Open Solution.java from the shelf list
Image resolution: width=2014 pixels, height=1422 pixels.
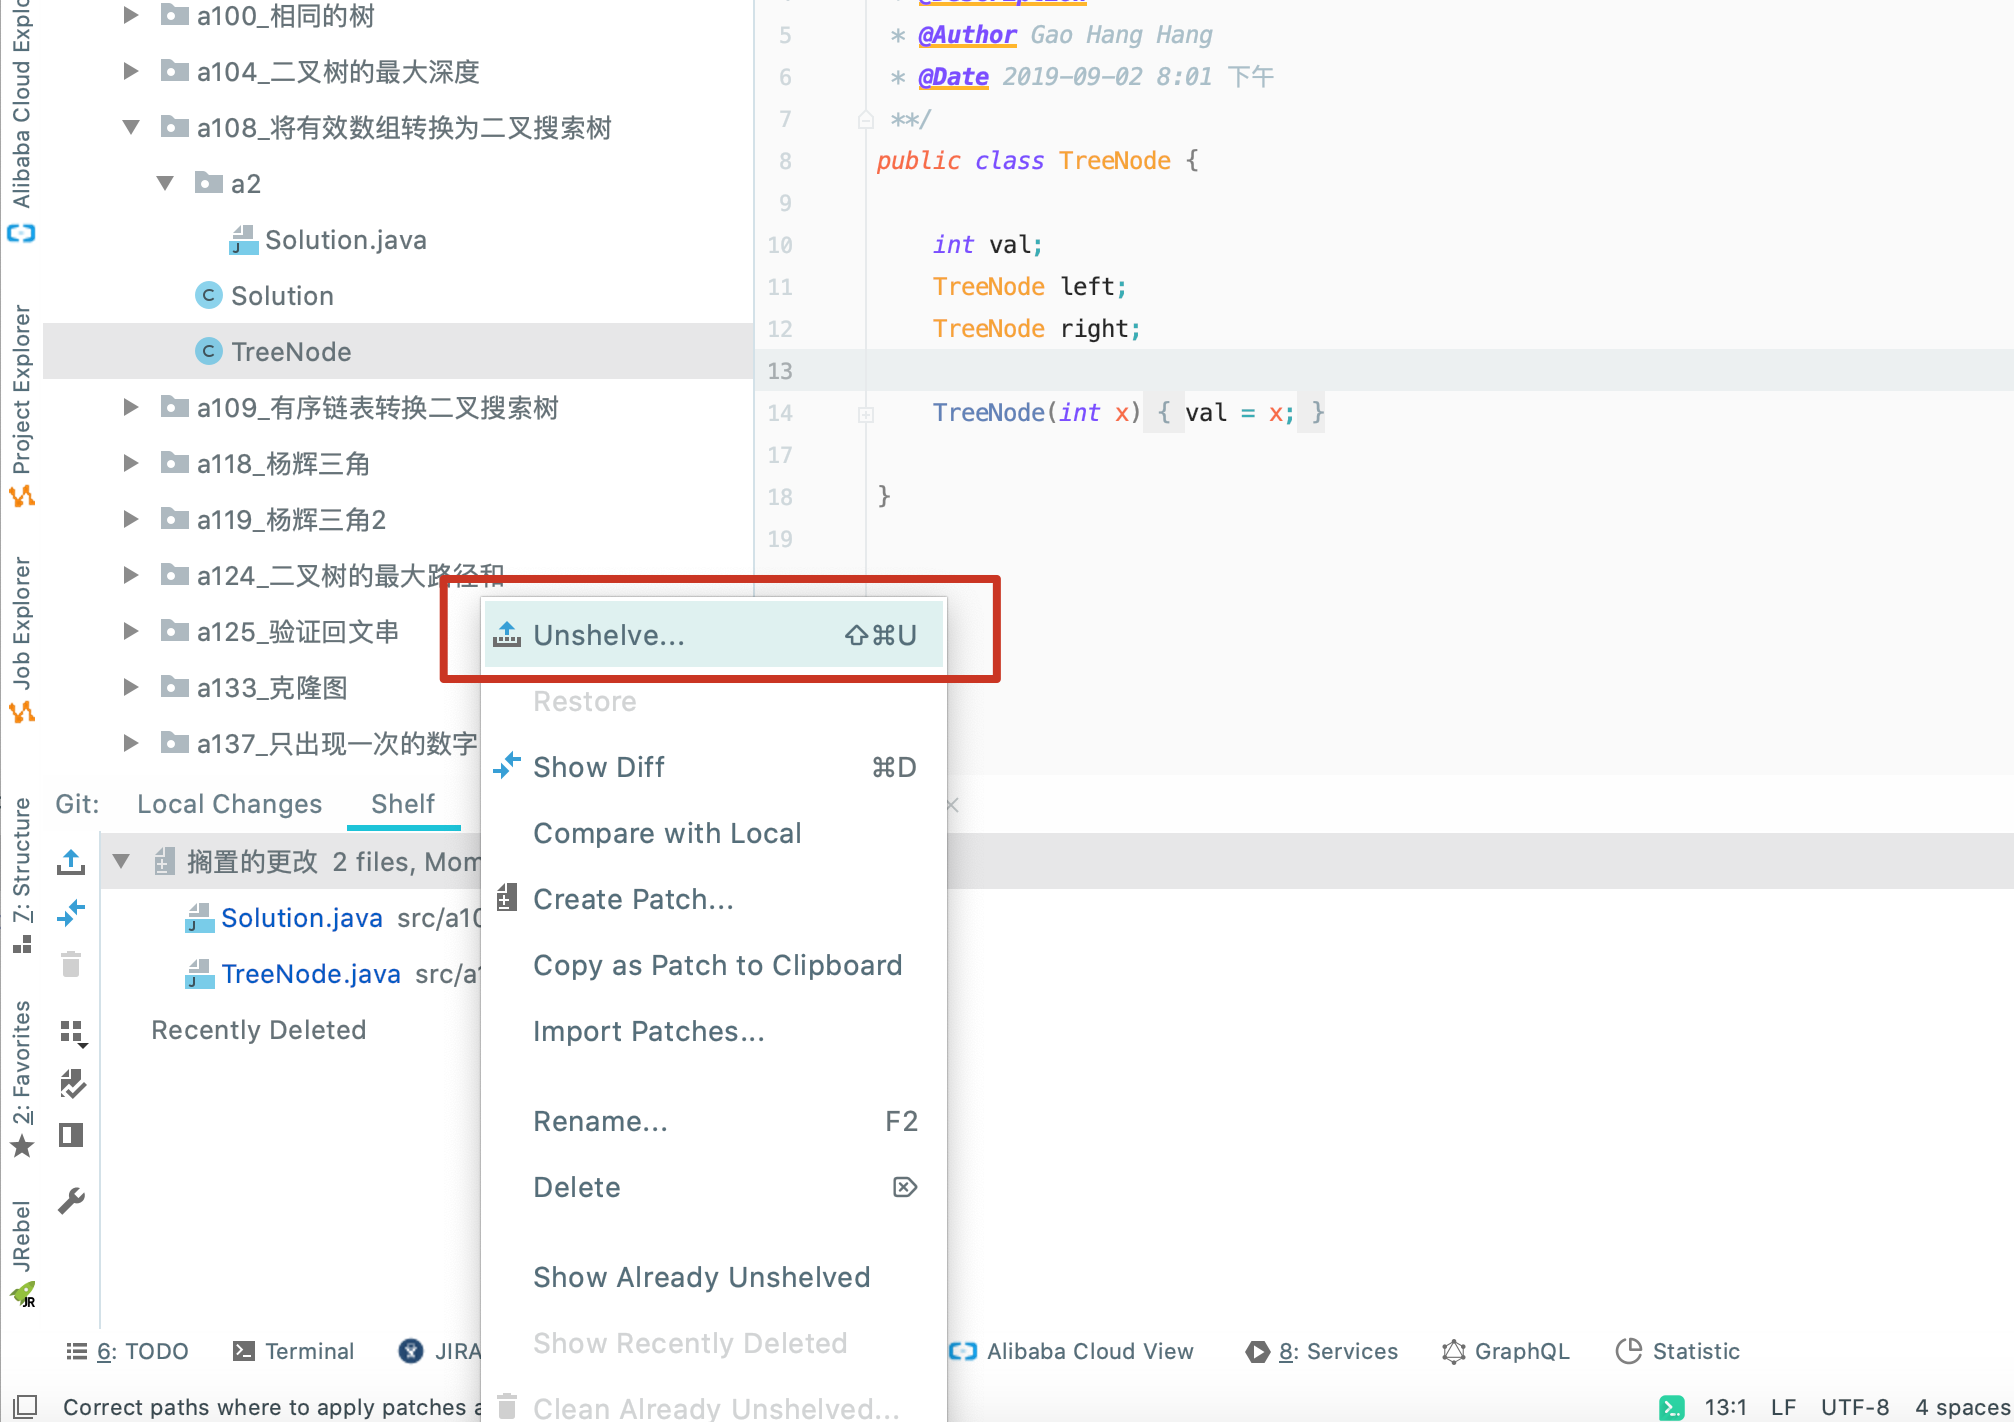[x=302, y=917]
